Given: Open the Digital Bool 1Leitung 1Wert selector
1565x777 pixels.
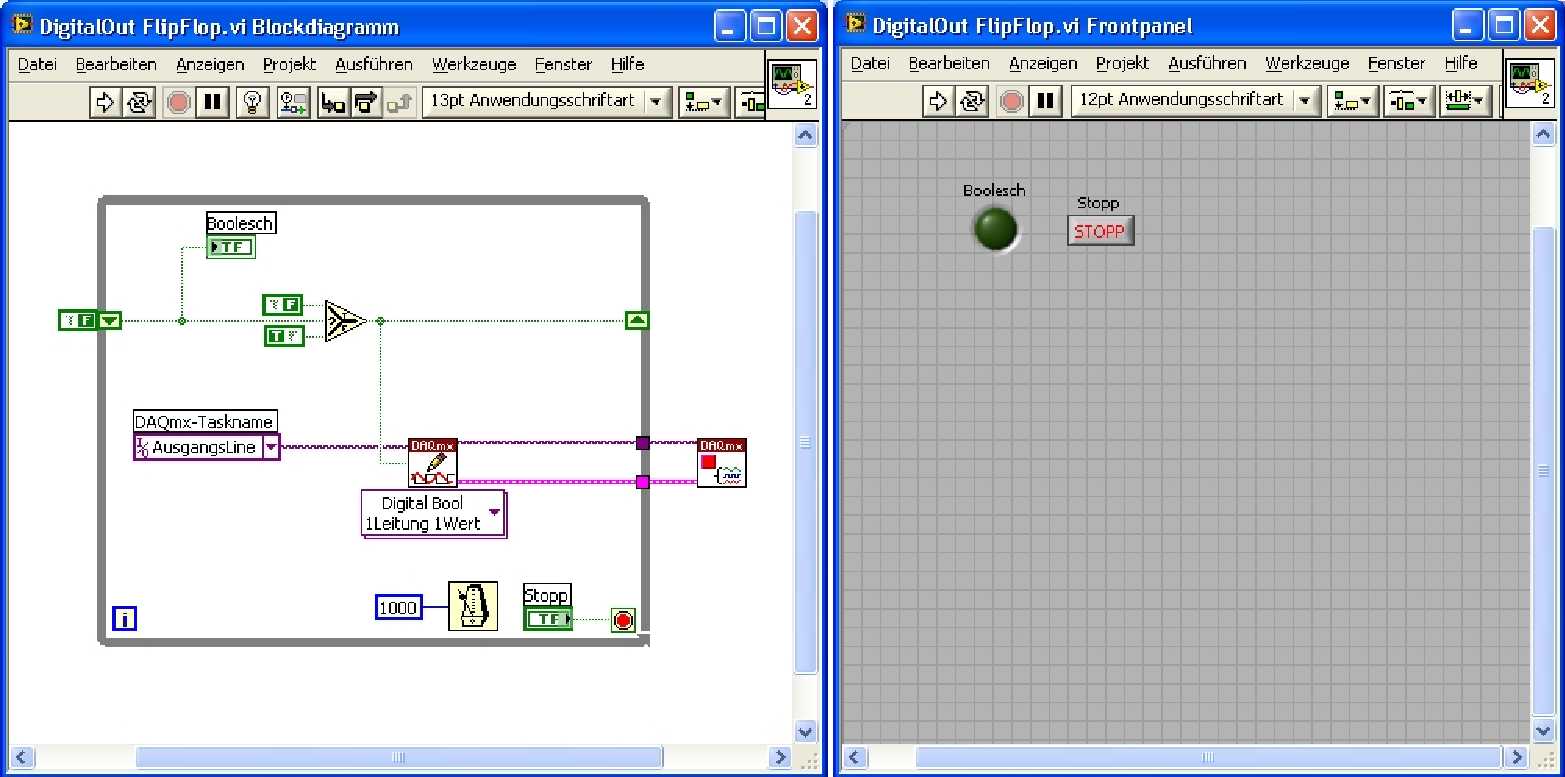Looking at the screenshot, I should pos(434,514).
